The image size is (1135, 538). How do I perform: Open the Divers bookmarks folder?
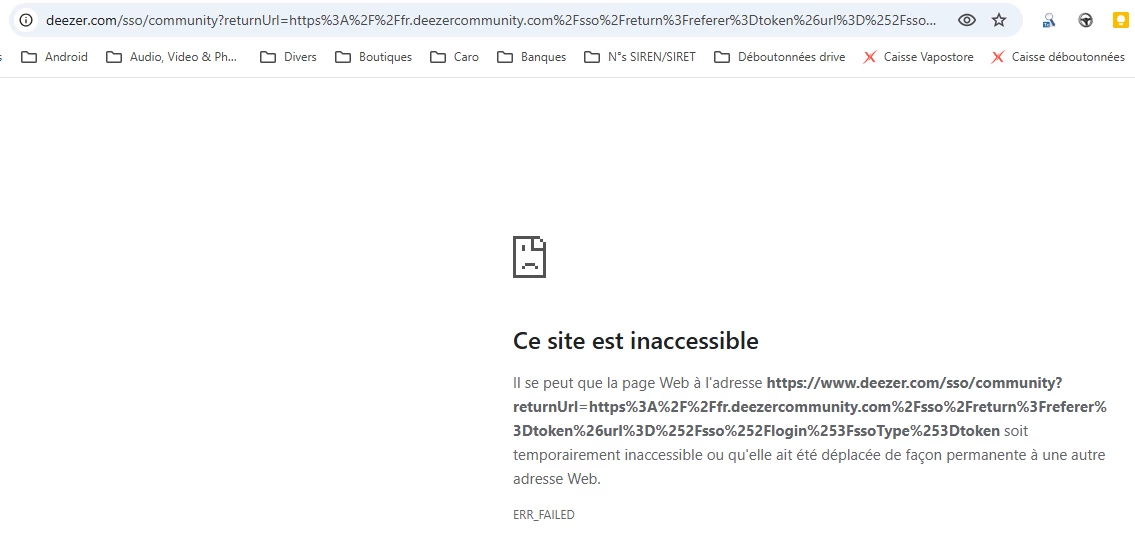pyautogui.click(x=288, y=56)
